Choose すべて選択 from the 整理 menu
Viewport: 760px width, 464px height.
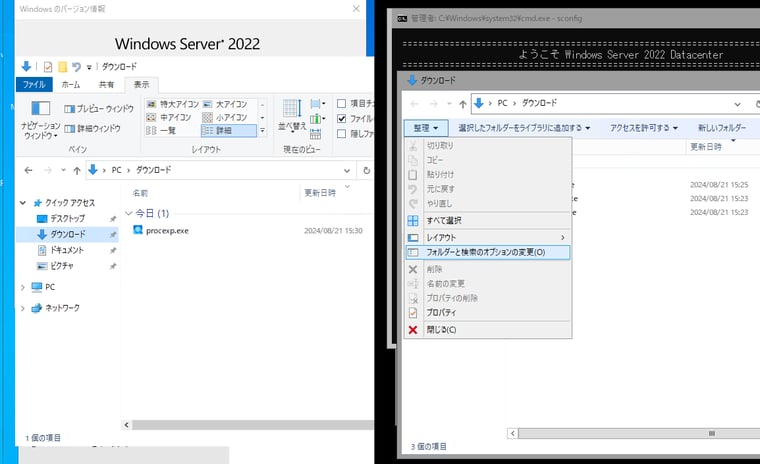click(488, 221)
